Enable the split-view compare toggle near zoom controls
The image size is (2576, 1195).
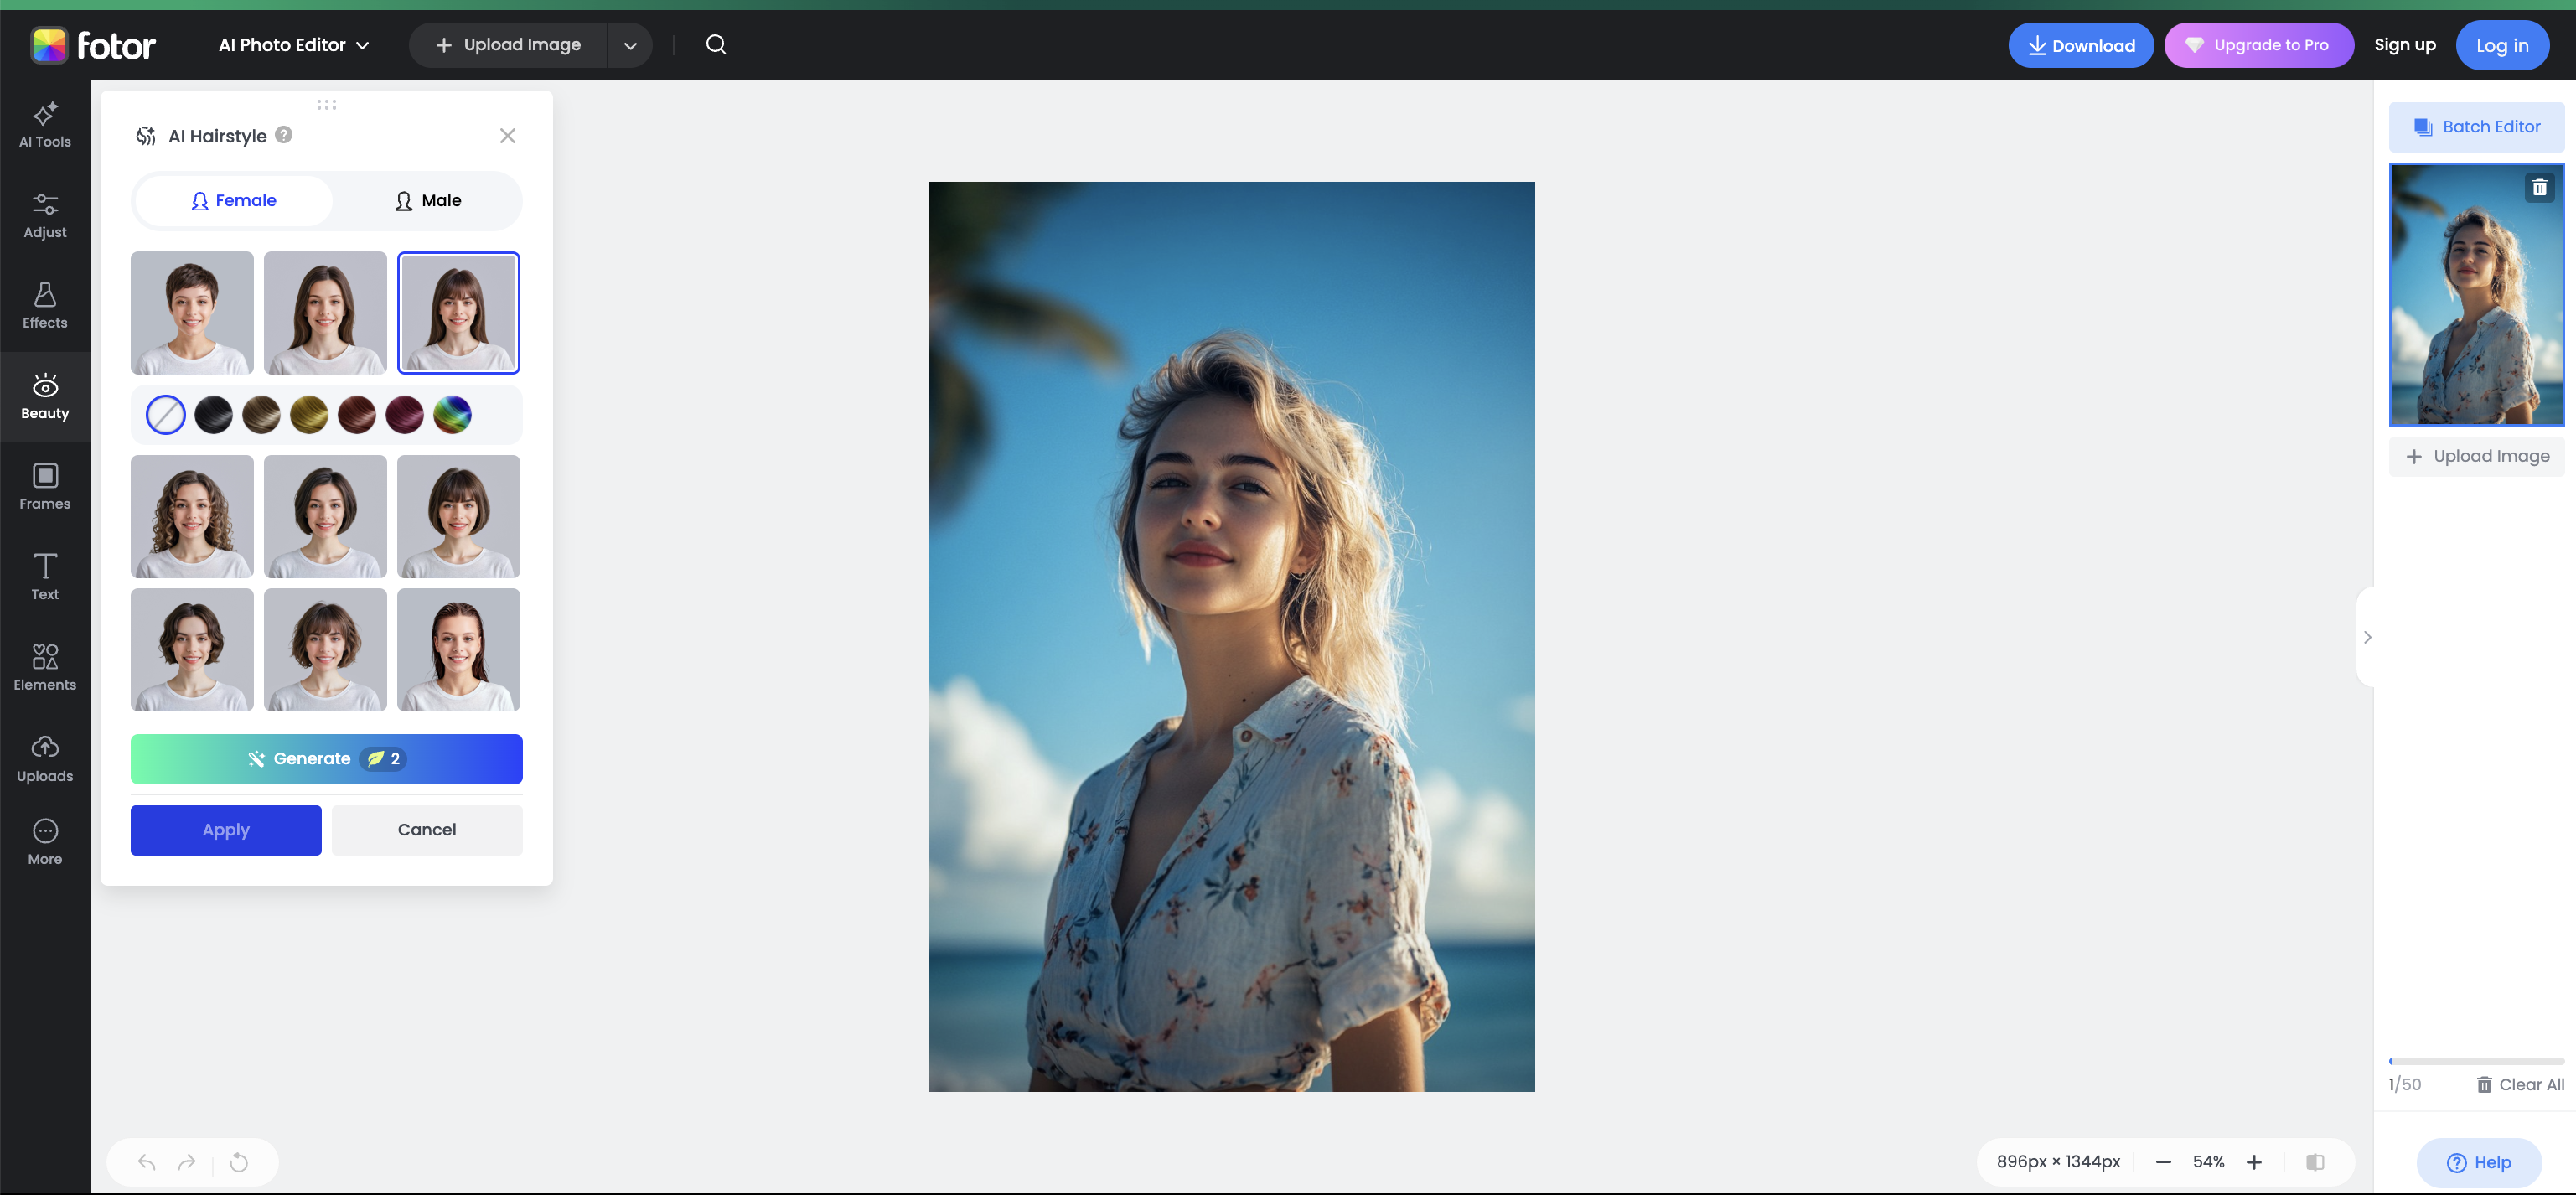click(2316, 1161)
